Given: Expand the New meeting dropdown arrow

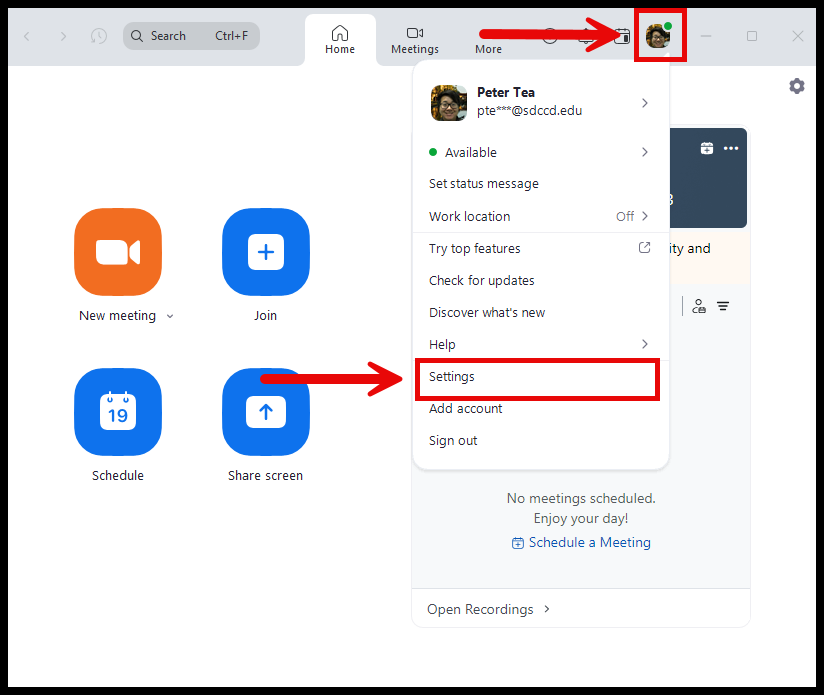Looking at the screenshot, I should pyautogui.click(x=170, y=316).
